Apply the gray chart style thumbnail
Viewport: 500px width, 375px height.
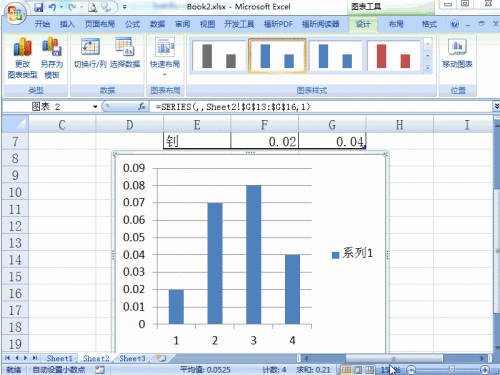click(219, 56)
